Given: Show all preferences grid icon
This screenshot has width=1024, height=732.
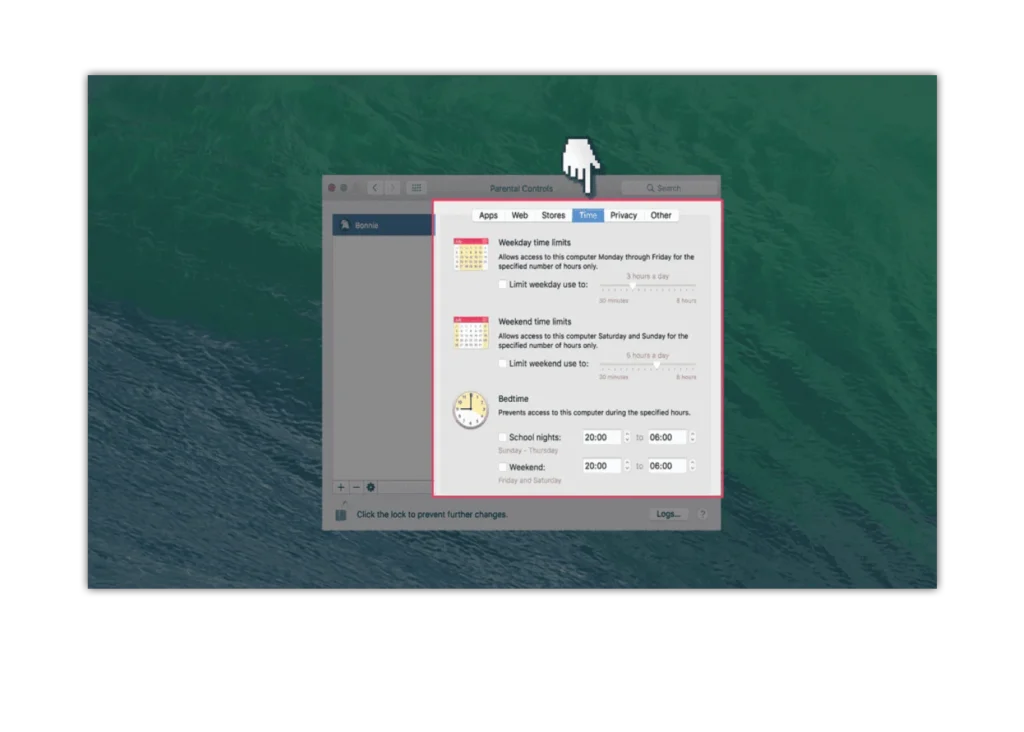Looking at the screenshot, I should pyautogui.click(x=417, y=188).
